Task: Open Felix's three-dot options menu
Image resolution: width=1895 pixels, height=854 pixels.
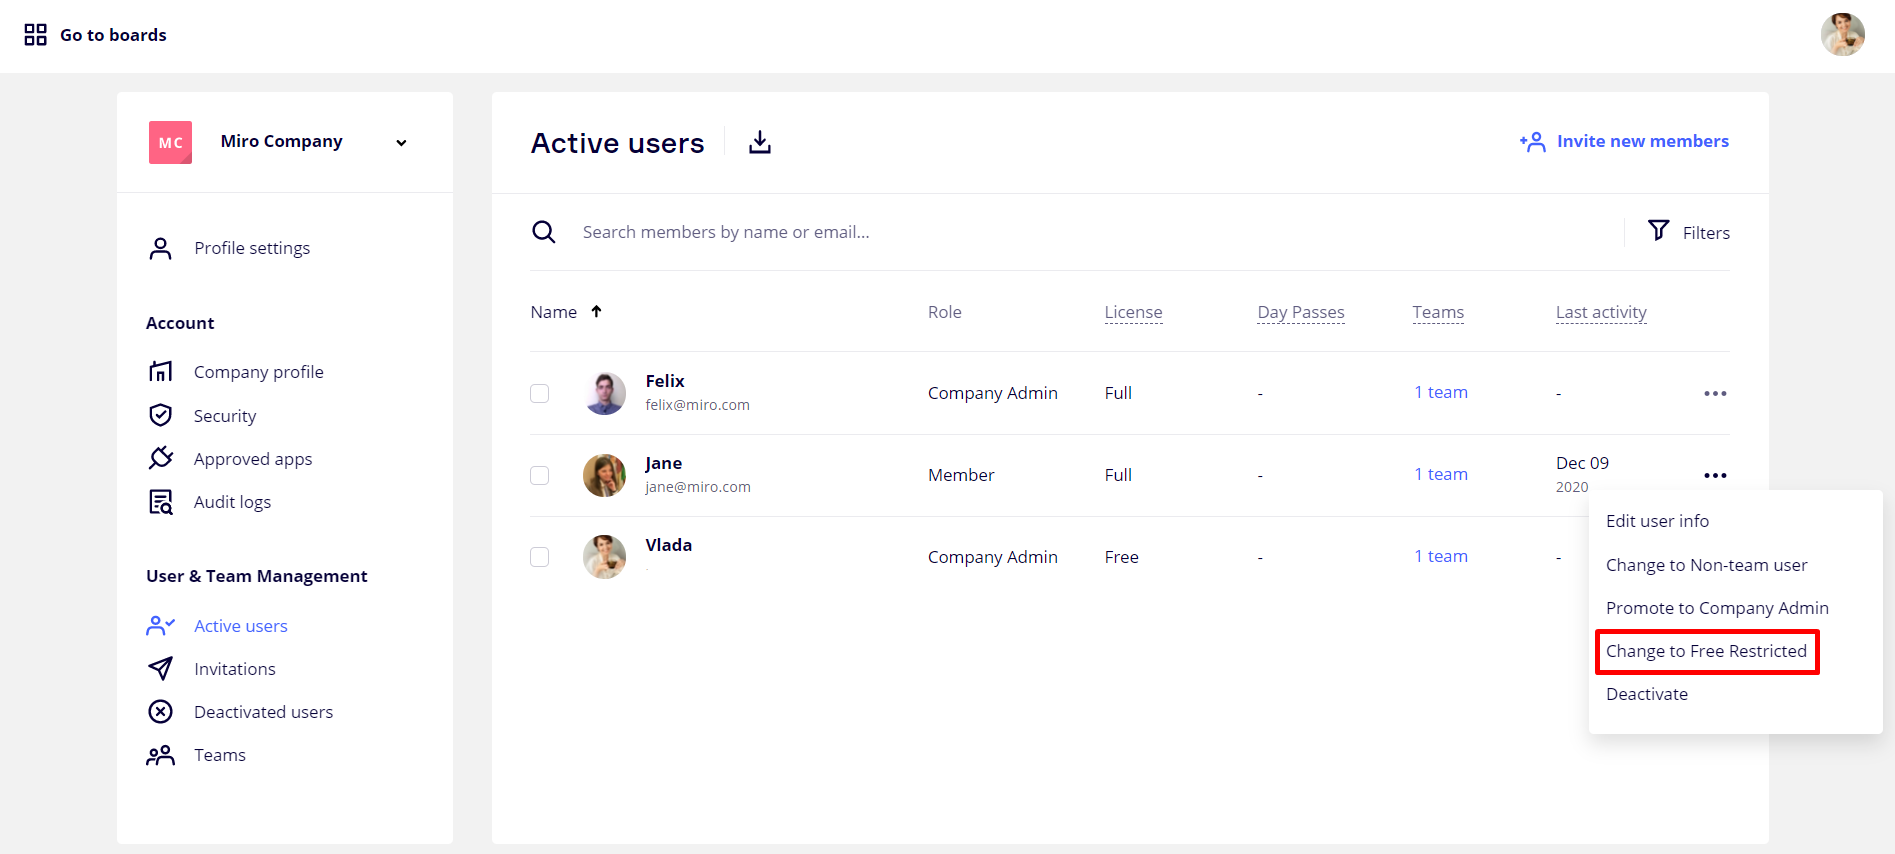Action: pos(1715,393)
